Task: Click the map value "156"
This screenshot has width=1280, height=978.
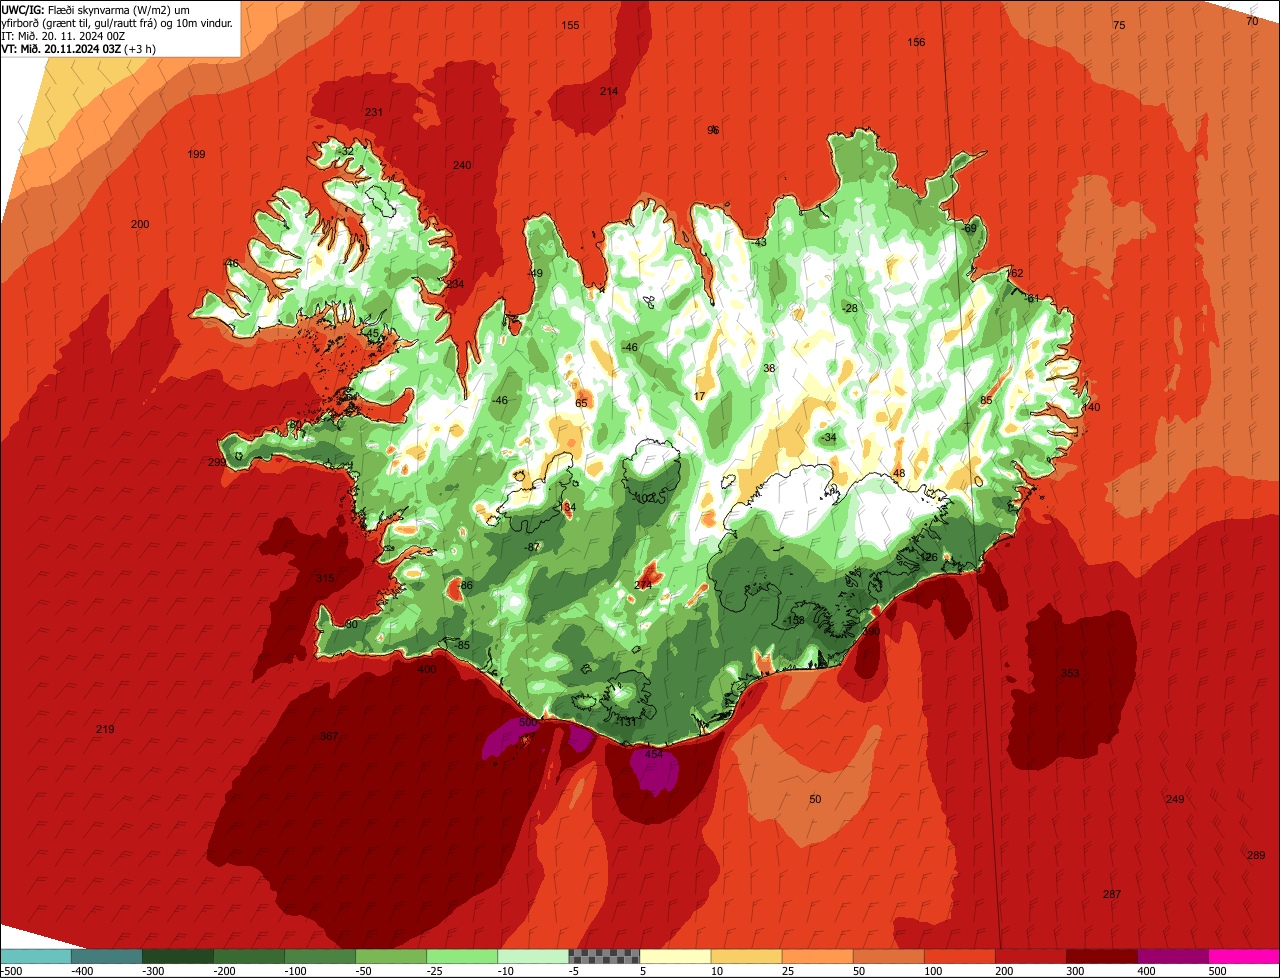Action: 916,42
